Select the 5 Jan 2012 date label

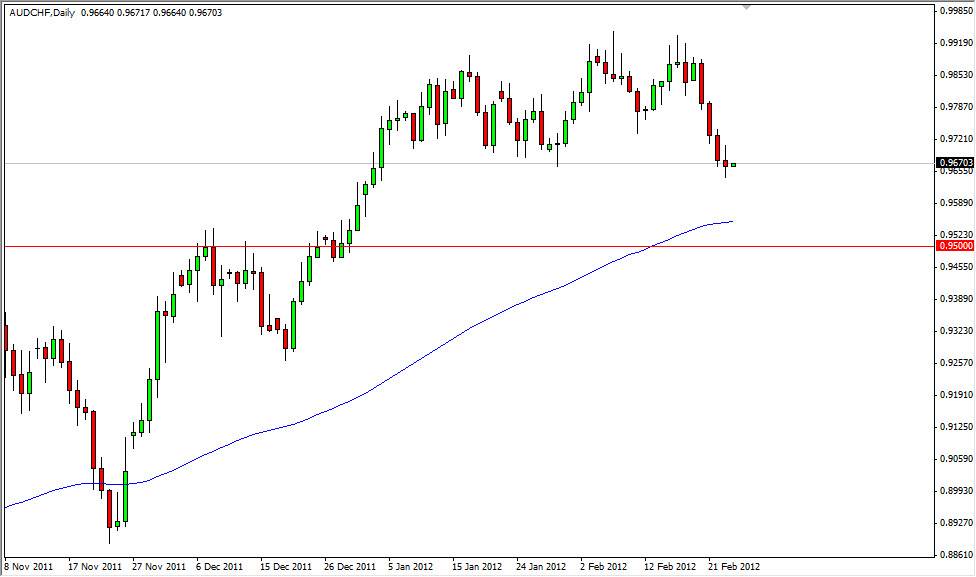[412, 567]
